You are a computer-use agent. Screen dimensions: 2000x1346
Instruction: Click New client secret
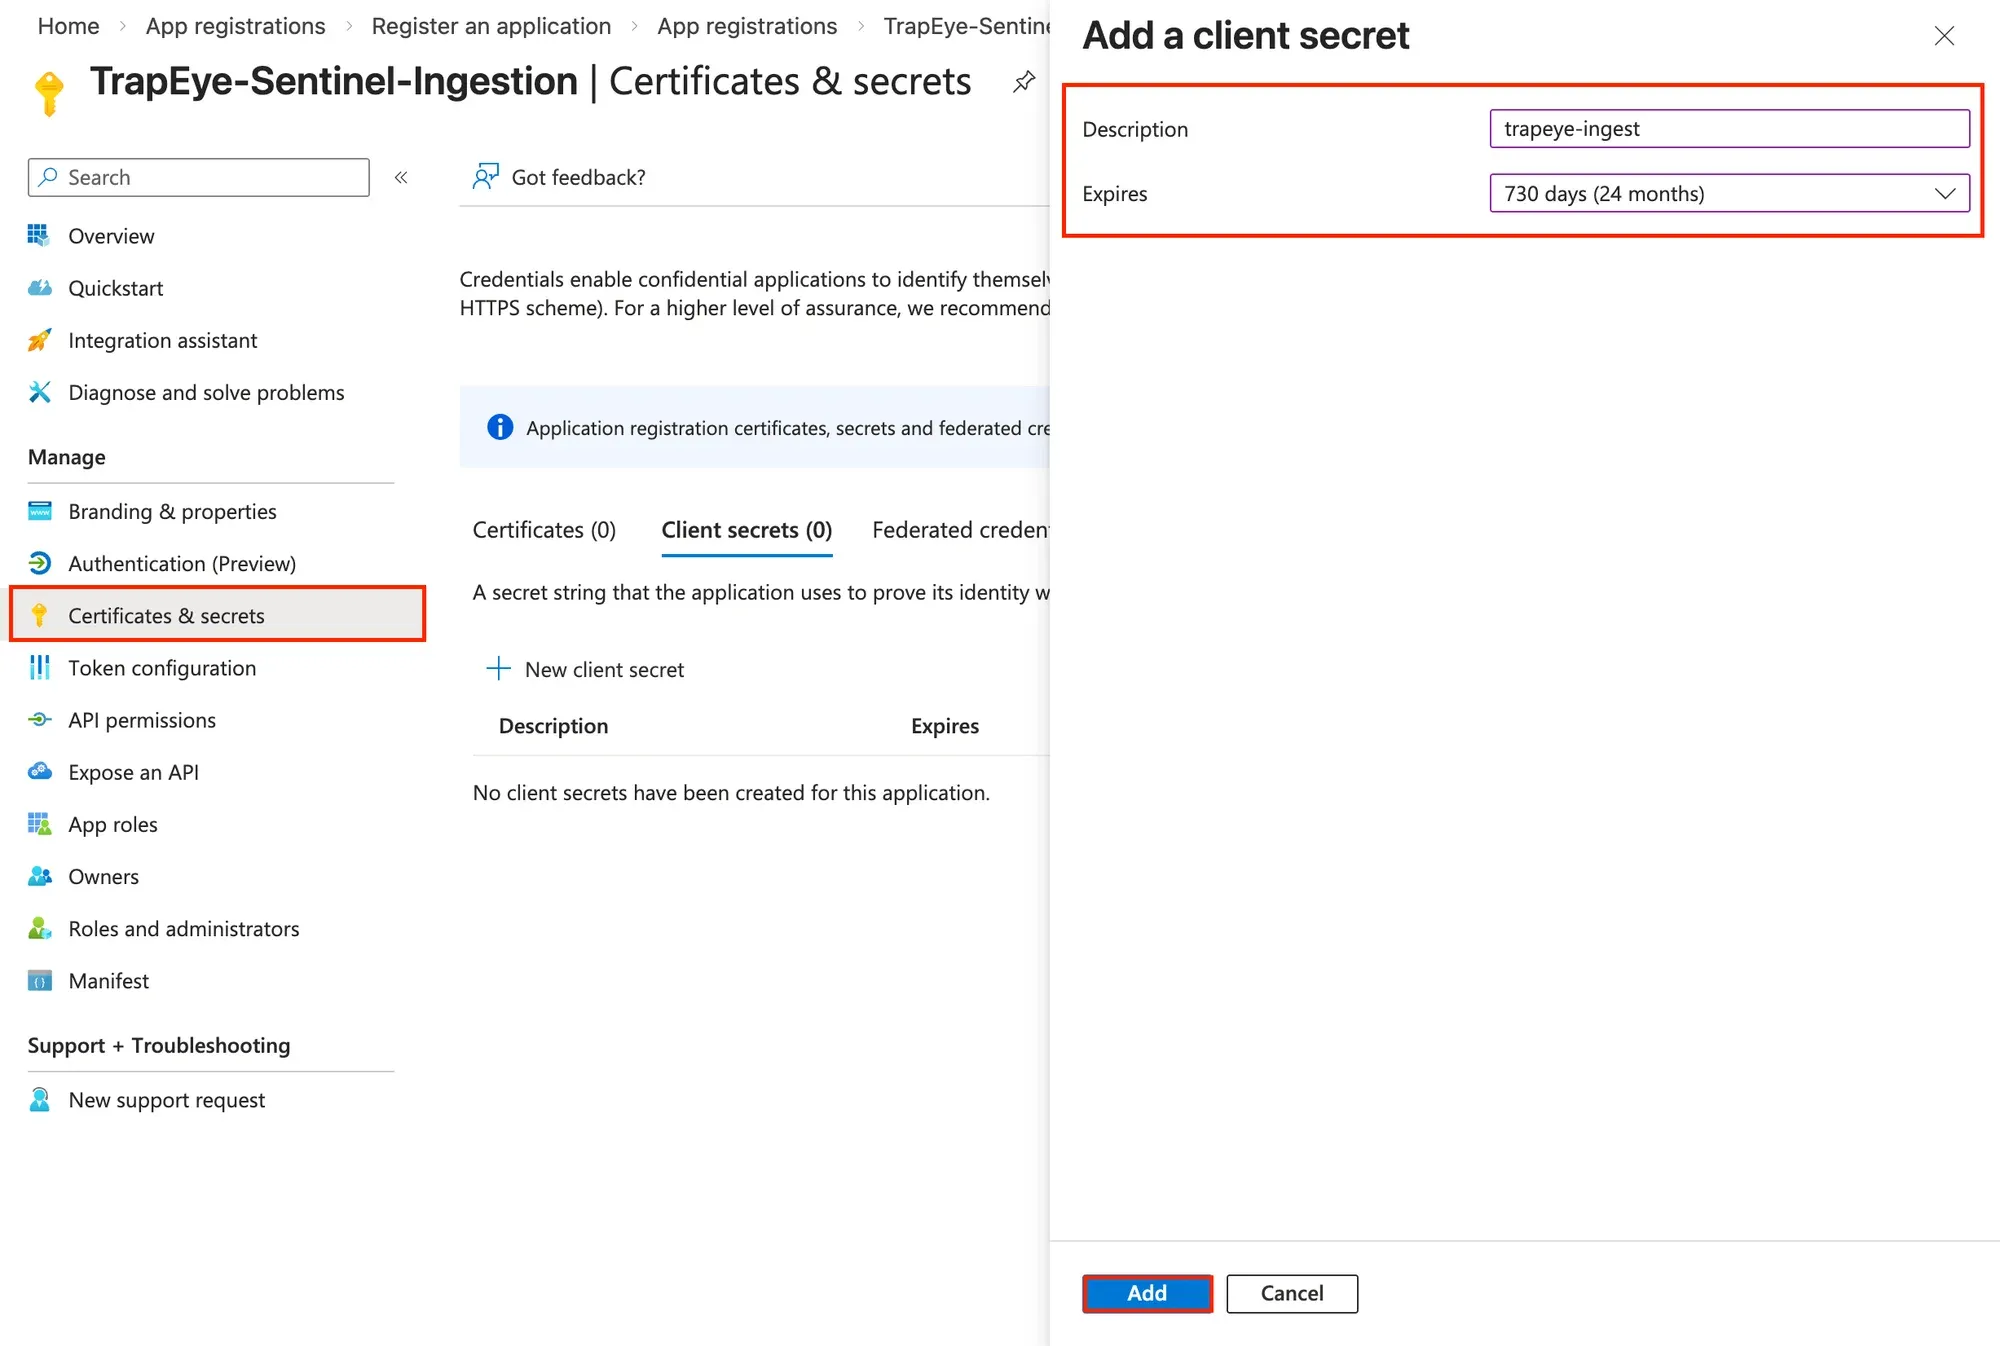pos(585,669)
